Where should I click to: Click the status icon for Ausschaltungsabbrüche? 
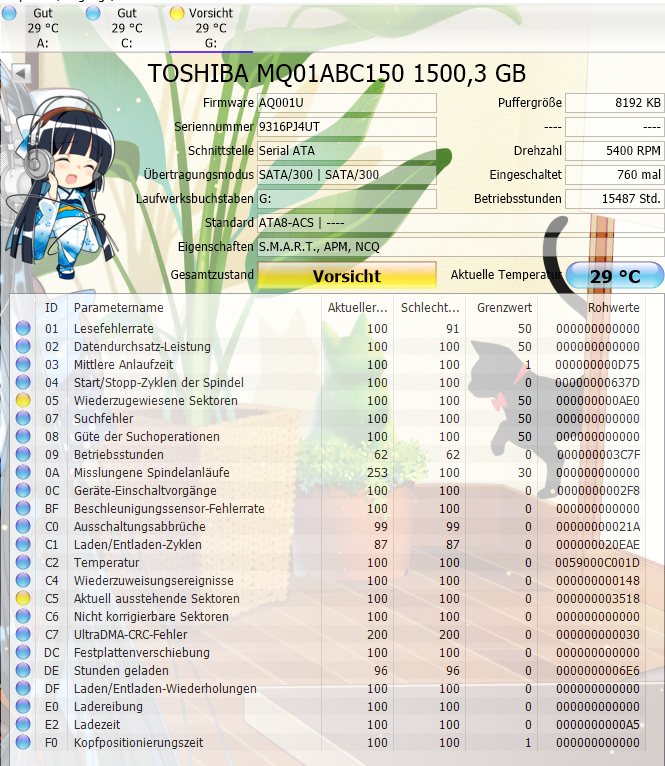point(23,527)
